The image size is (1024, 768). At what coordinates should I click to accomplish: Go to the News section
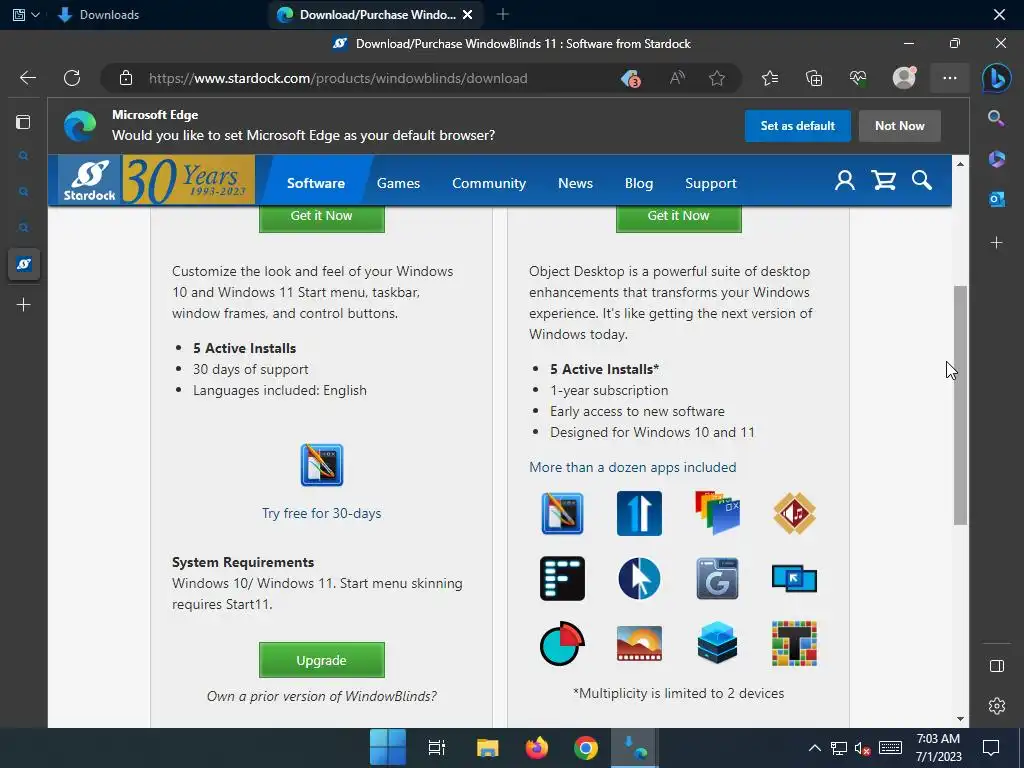575,184
